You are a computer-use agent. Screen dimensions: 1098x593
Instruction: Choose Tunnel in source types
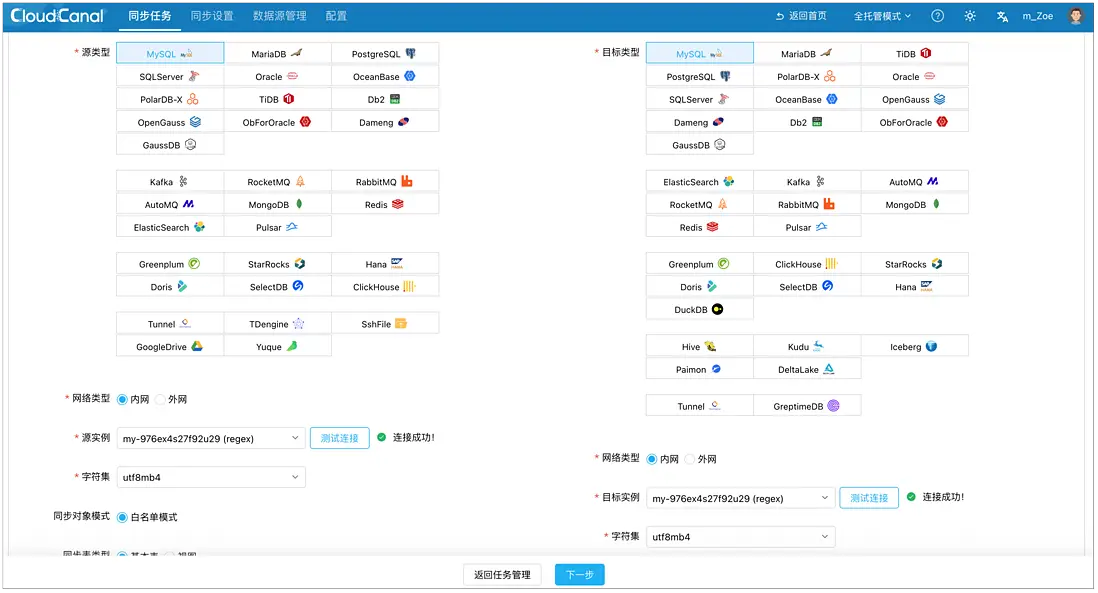170,323
